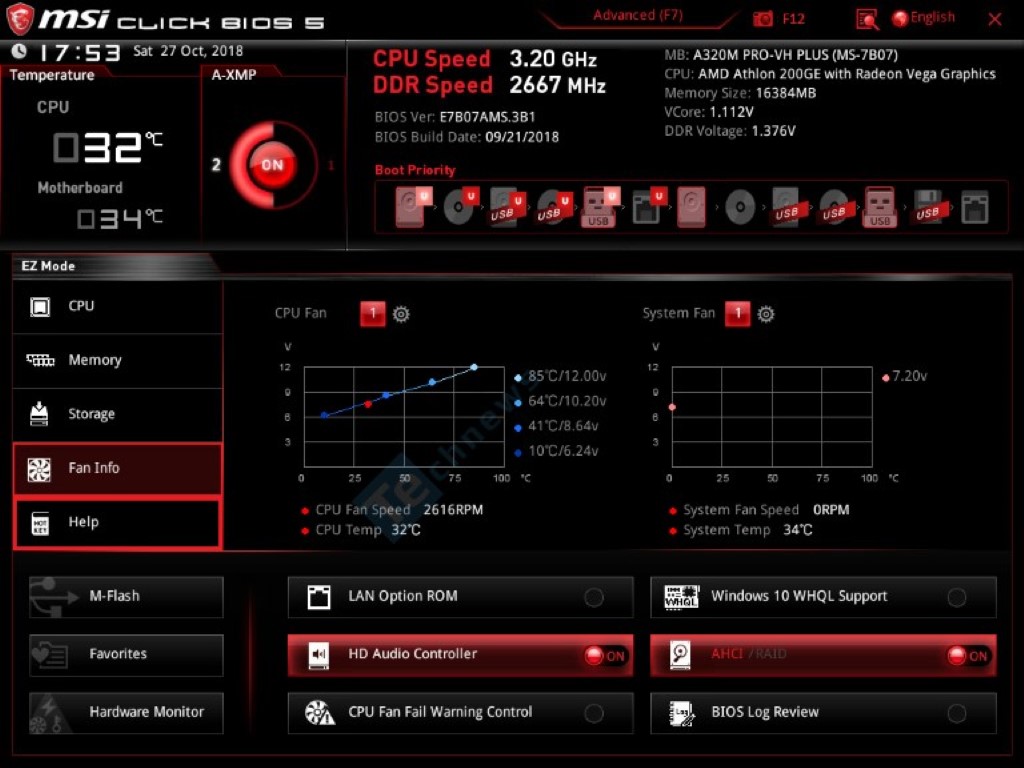The width and height of the screenshot is (1024, 768).
Task: Open the Memory tab
Action: (x=118, y=360)
